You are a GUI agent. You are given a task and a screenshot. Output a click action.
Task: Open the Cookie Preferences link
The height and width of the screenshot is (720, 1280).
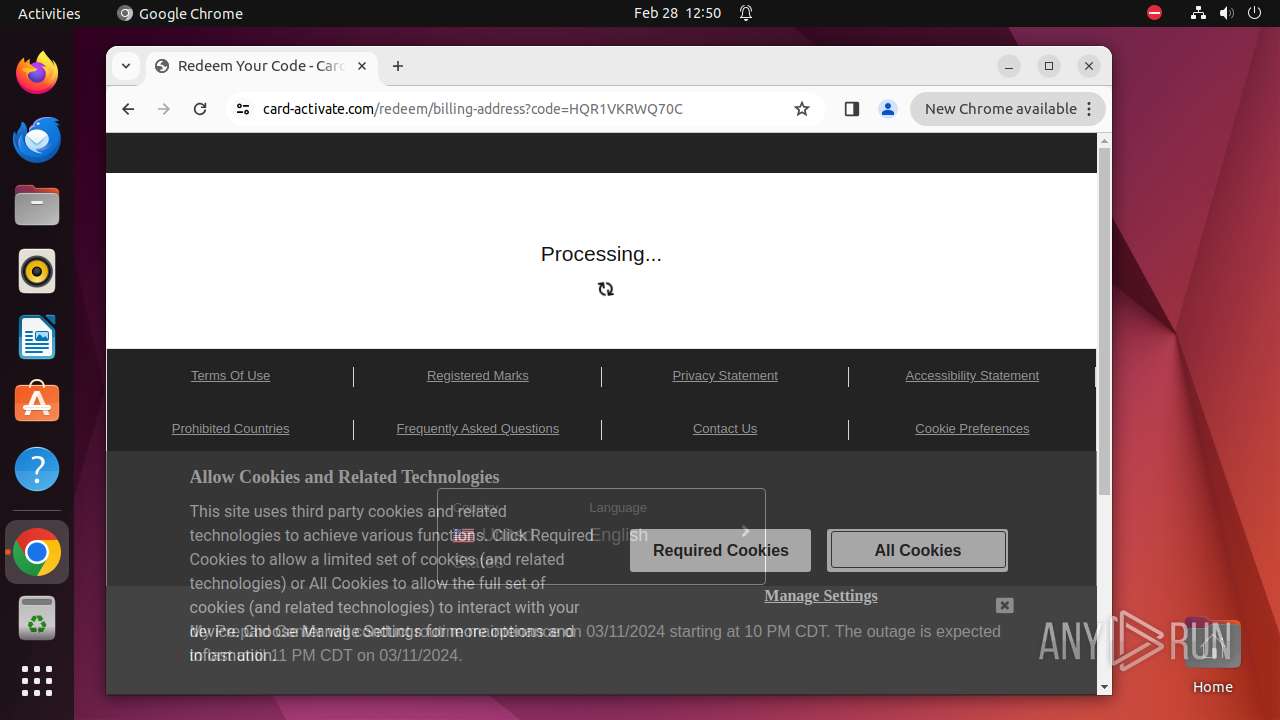pyautogui.click(x=972, y=429)
